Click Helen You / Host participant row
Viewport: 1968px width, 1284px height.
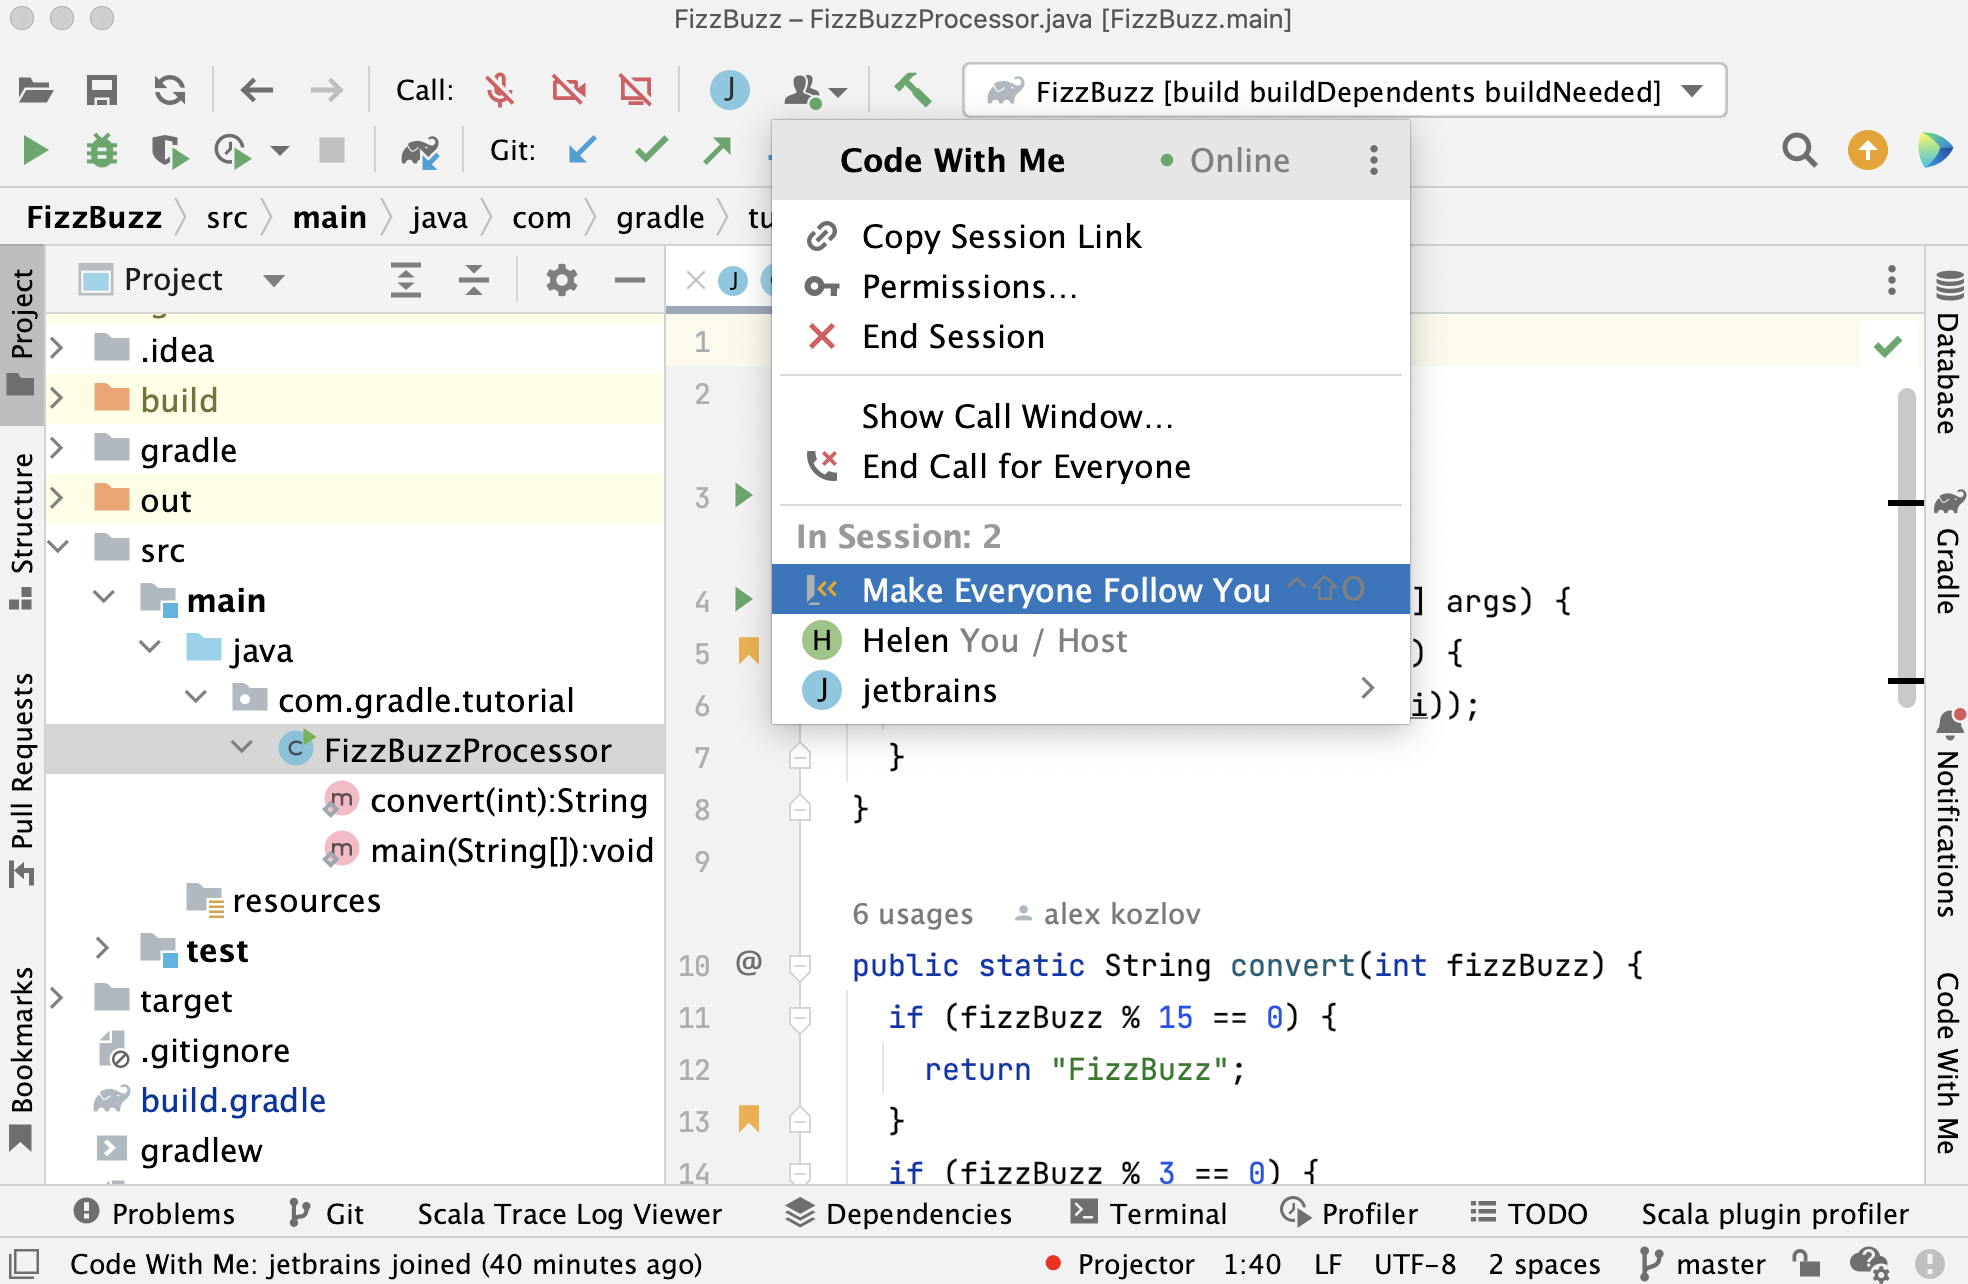(1090, 641)
